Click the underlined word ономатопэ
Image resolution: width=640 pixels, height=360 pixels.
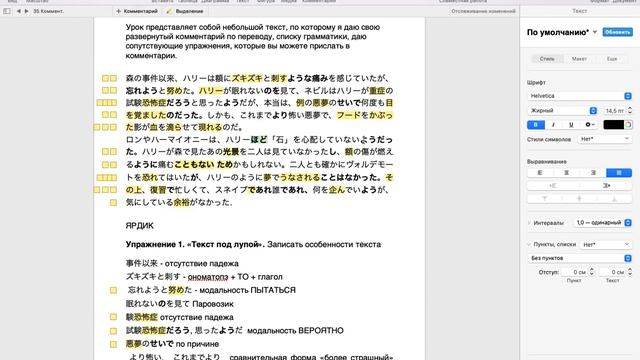[x=208, y=277]
